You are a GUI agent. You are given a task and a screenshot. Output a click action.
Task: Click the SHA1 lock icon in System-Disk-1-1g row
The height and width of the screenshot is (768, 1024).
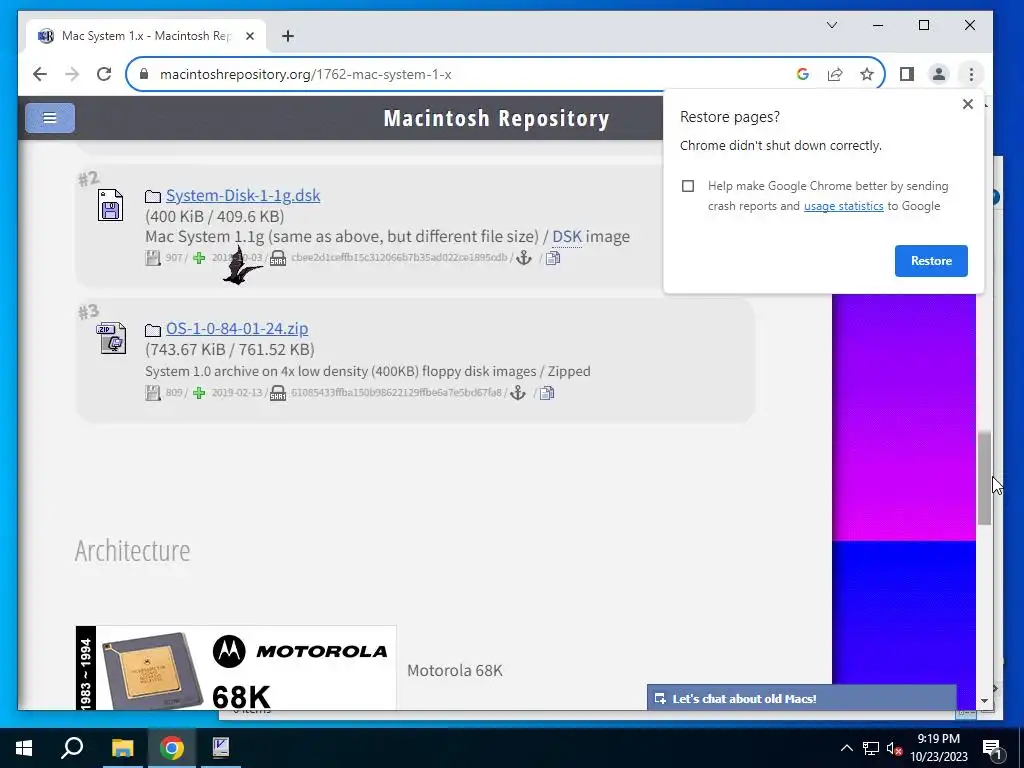pos(278,258)
